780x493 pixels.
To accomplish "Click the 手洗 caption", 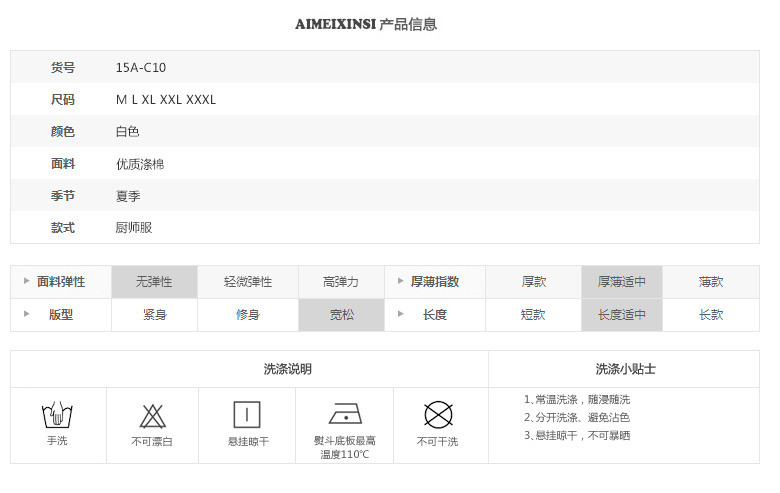I will (x=57, y=441).
